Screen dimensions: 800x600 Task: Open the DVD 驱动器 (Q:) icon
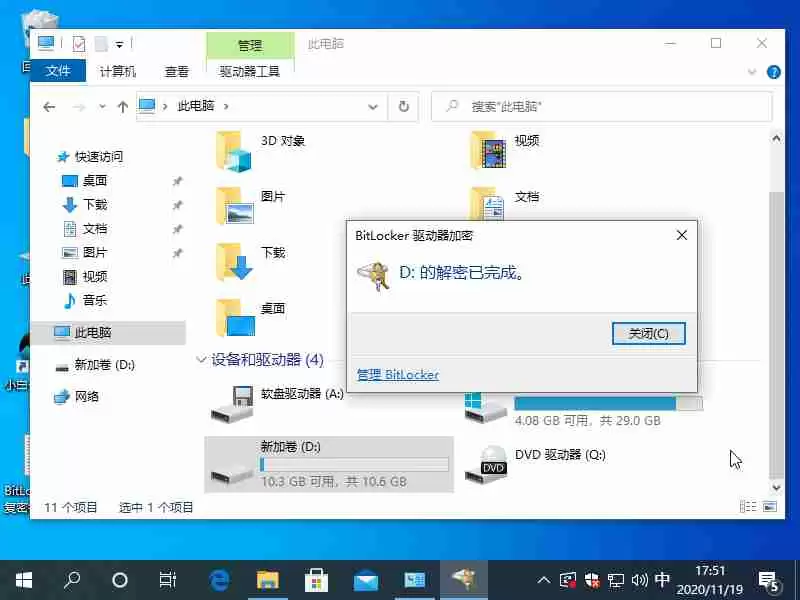point(490,465)
